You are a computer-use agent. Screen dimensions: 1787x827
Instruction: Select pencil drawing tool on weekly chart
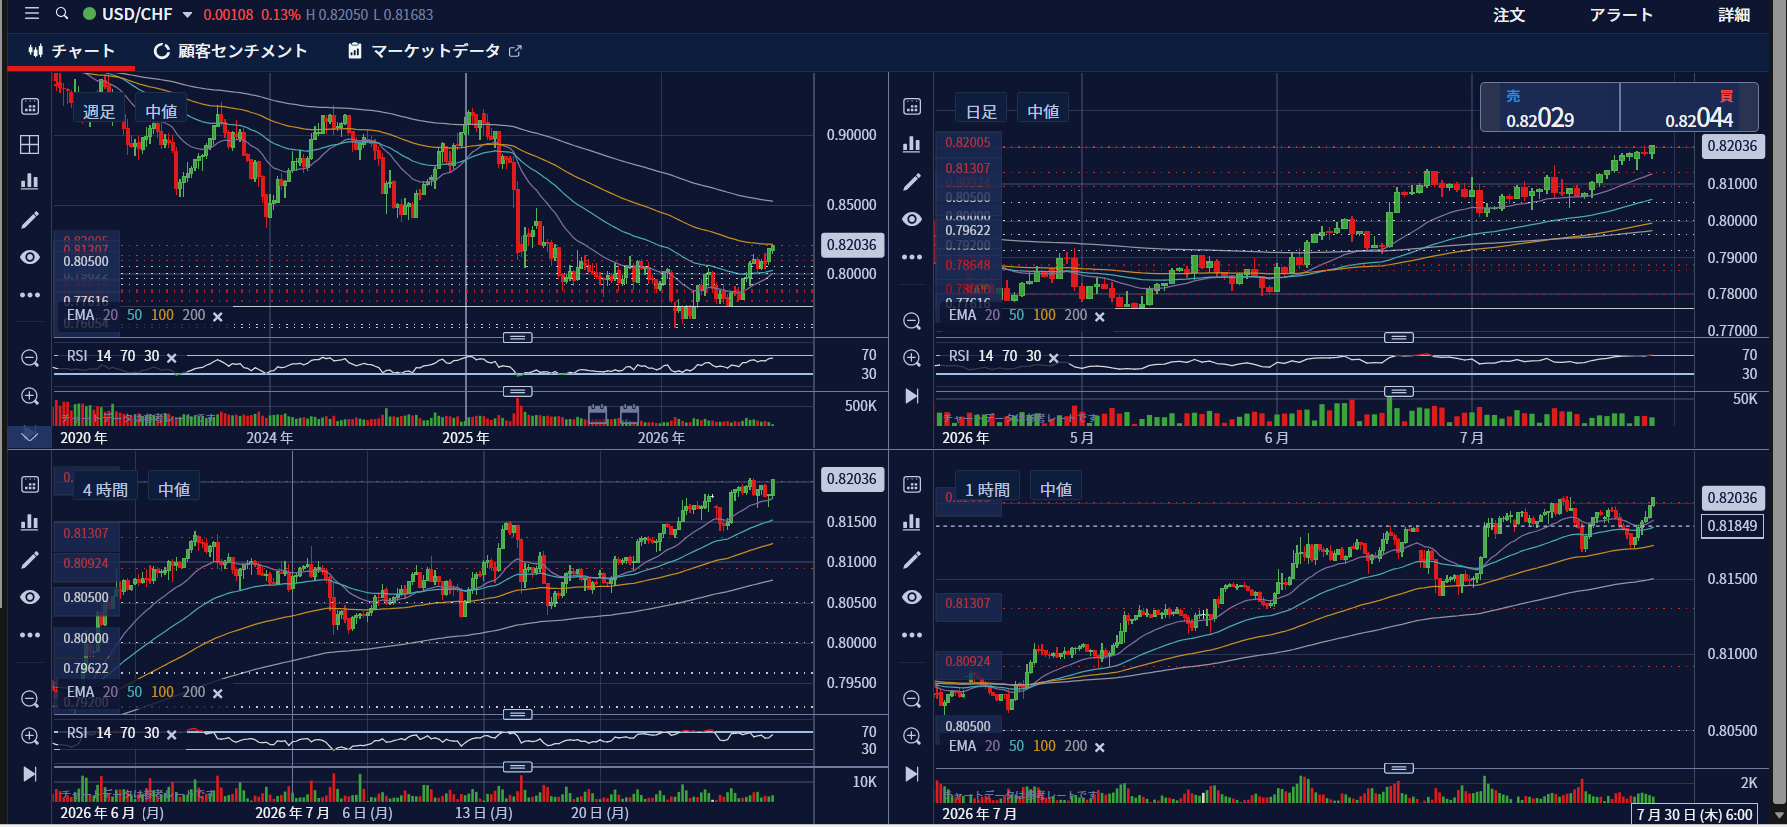tap(30, 219)
